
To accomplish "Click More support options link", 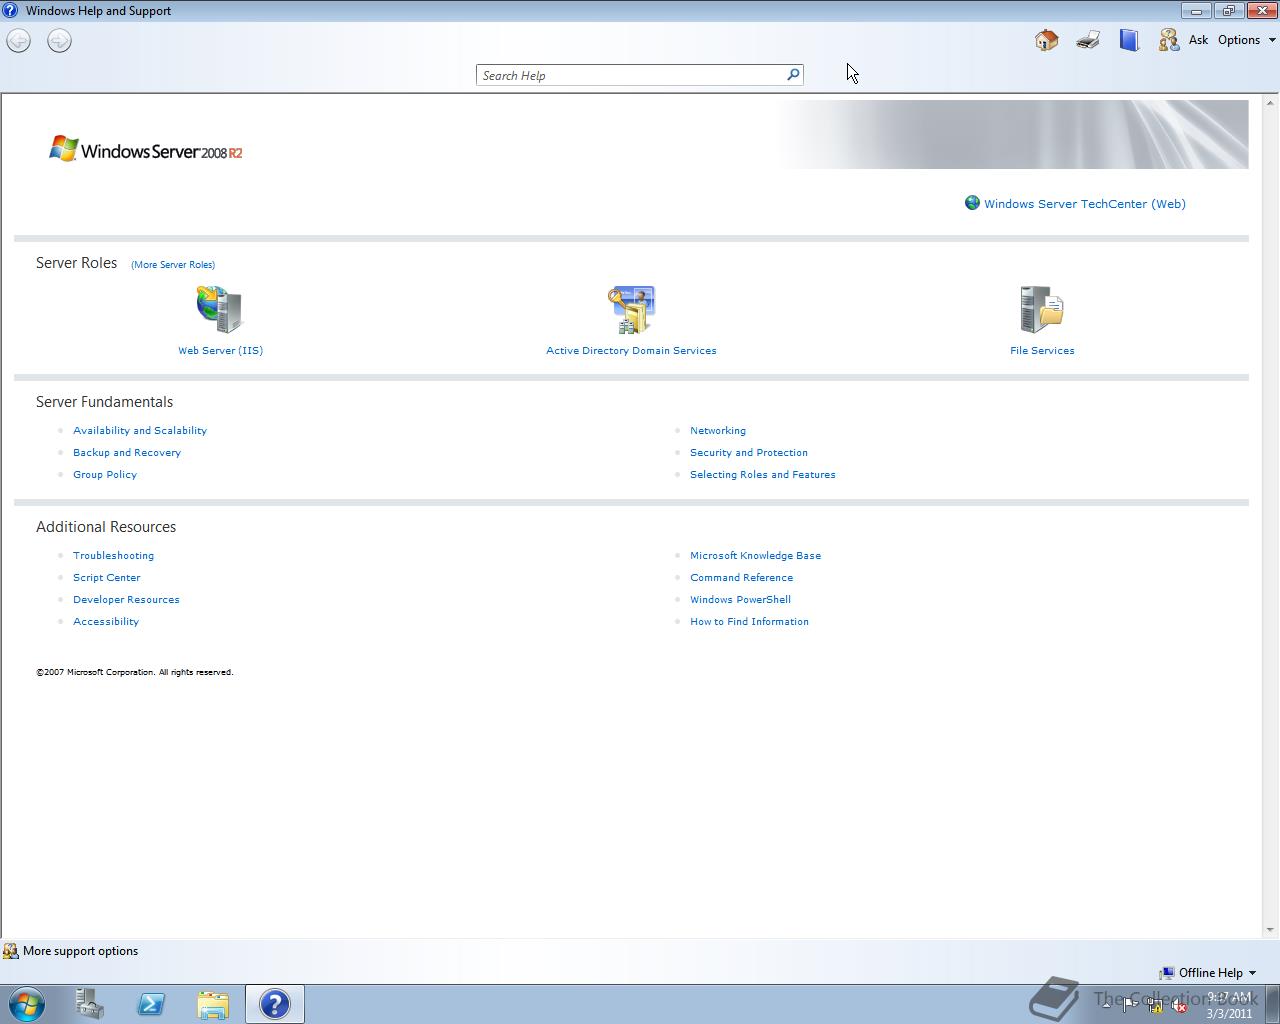I will 81,951.
